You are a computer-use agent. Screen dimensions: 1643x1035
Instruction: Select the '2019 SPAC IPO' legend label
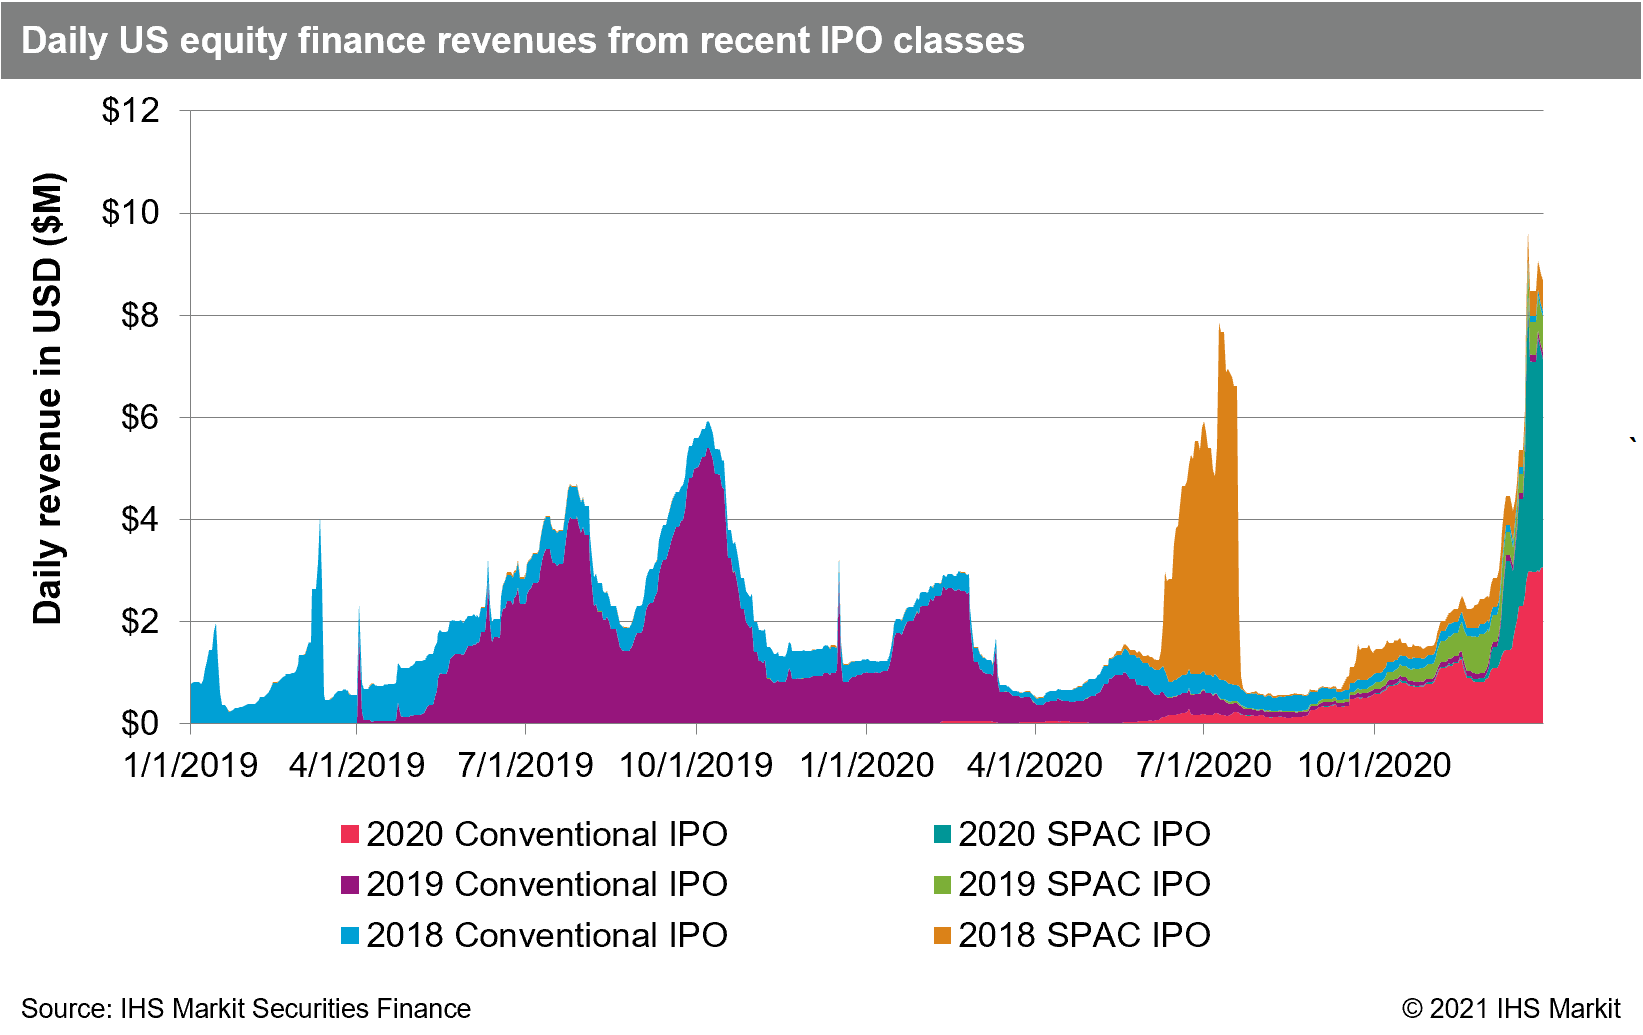[1084, 885]
